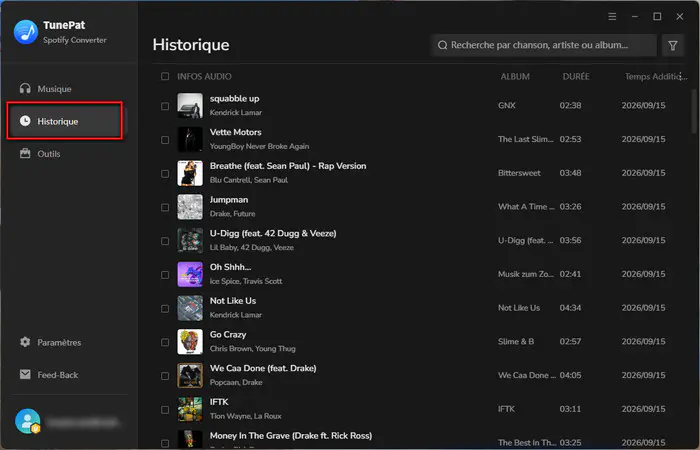Tick the U-Digg row checkbox
The height and width of the screenshot is (450, 700).
[x=165, y=241]
